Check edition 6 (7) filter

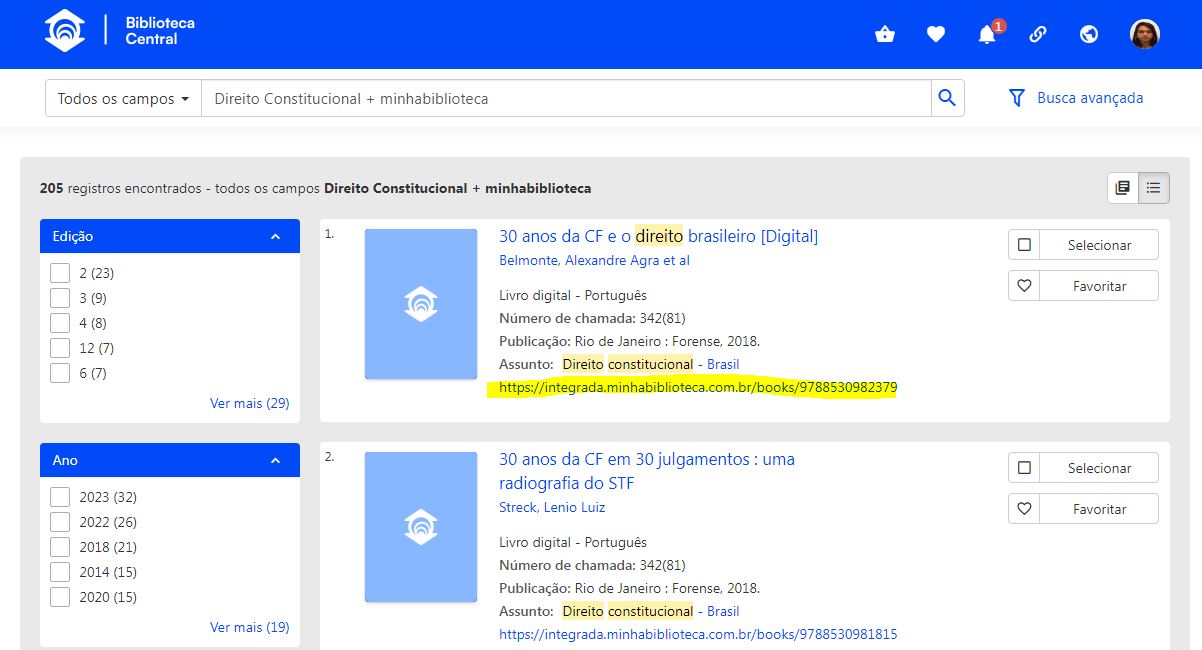[60, 373]
